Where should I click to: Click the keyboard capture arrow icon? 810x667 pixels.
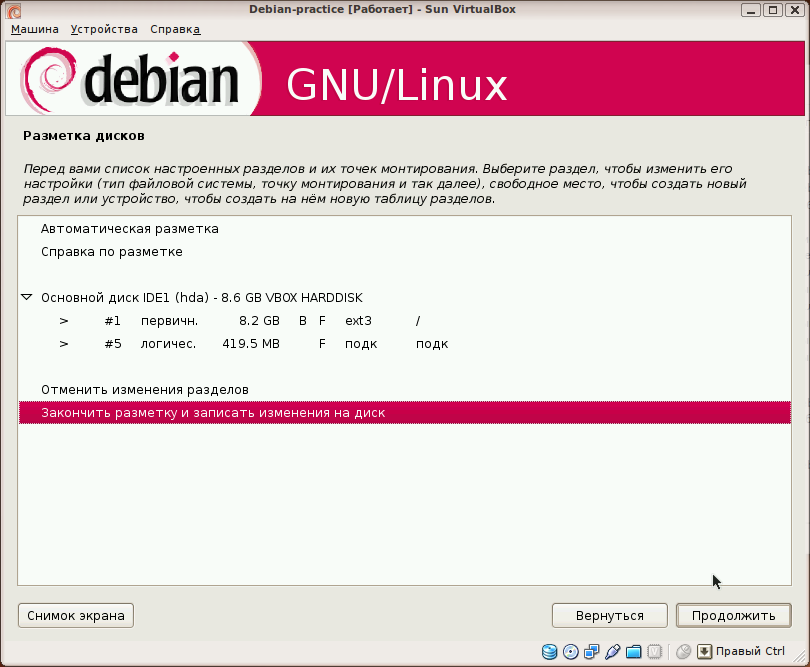pos(704,652)
